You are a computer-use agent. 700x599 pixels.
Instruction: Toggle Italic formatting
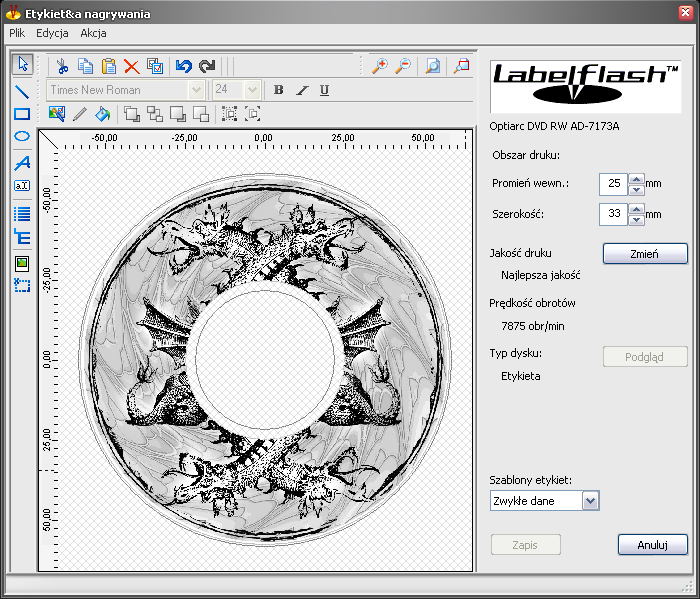pyautogui.click(x=302, y=90)
